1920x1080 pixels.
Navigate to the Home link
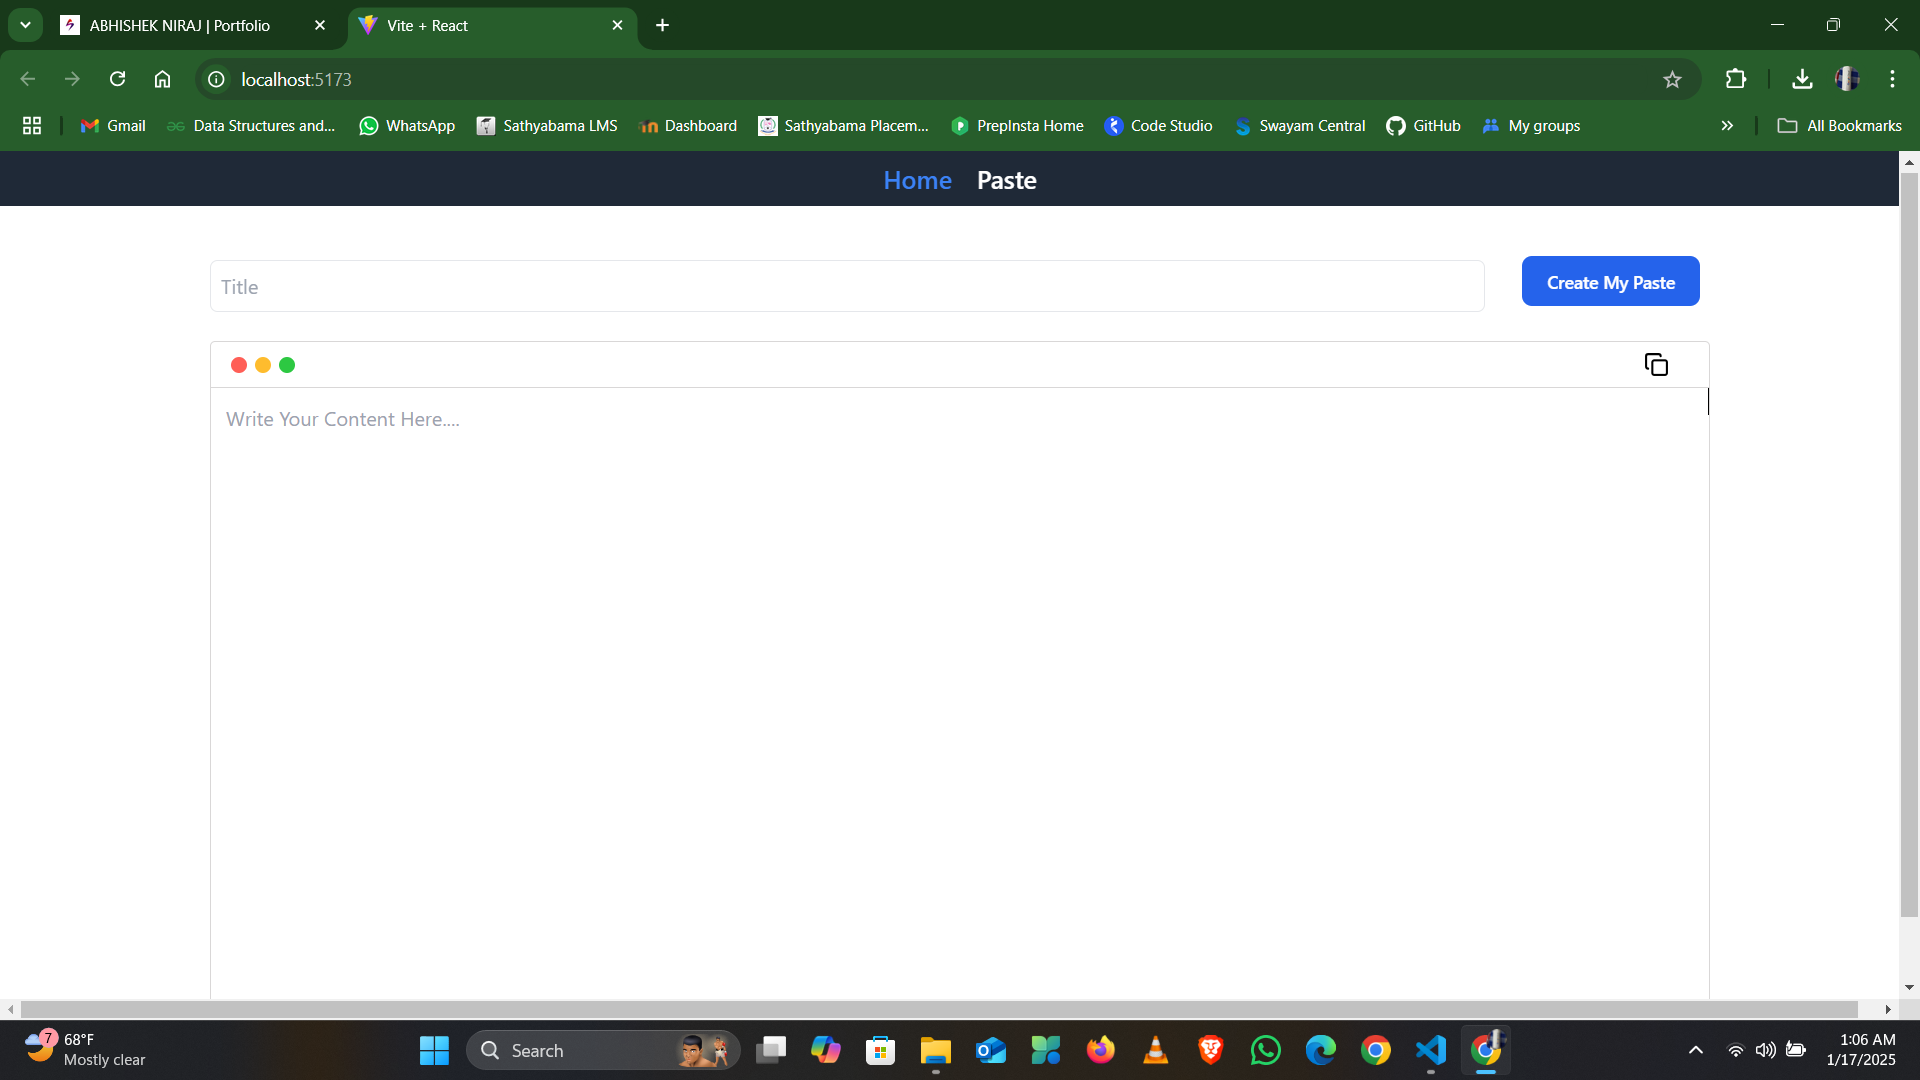917,180
